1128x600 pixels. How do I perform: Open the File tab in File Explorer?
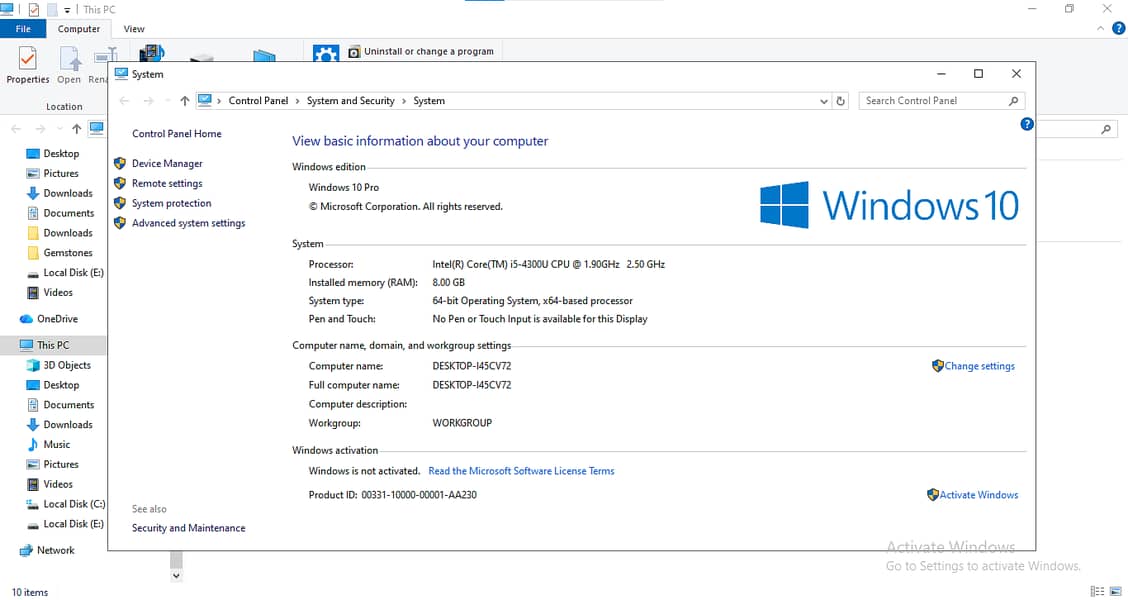[x=23, y=29]
